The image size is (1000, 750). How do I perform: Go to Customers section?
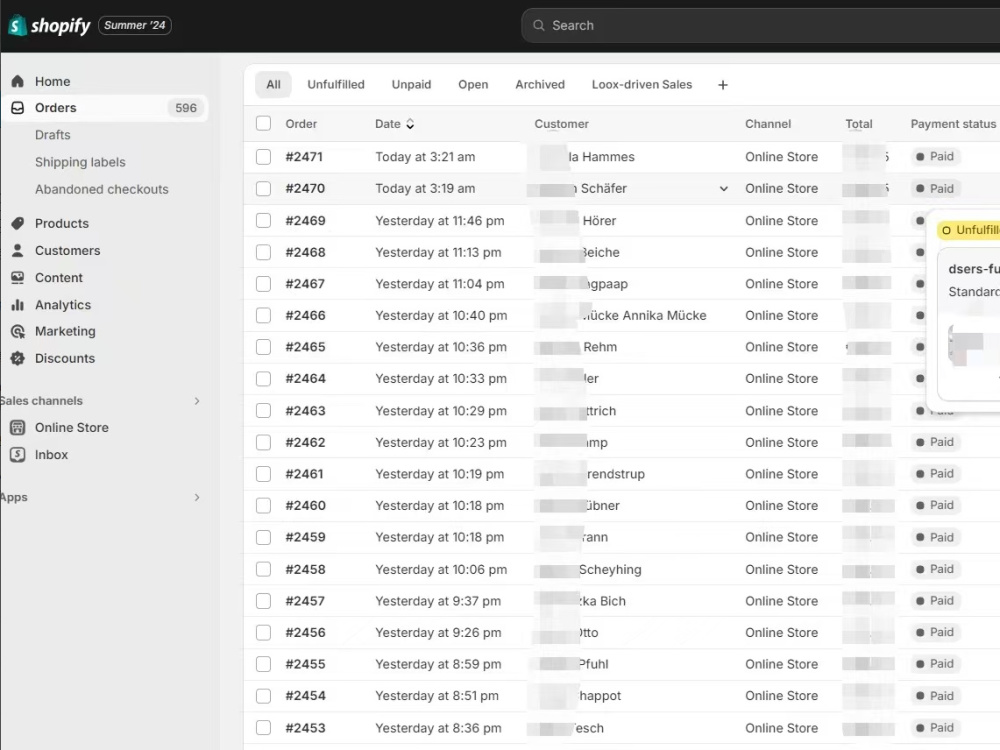click(68, 251)
